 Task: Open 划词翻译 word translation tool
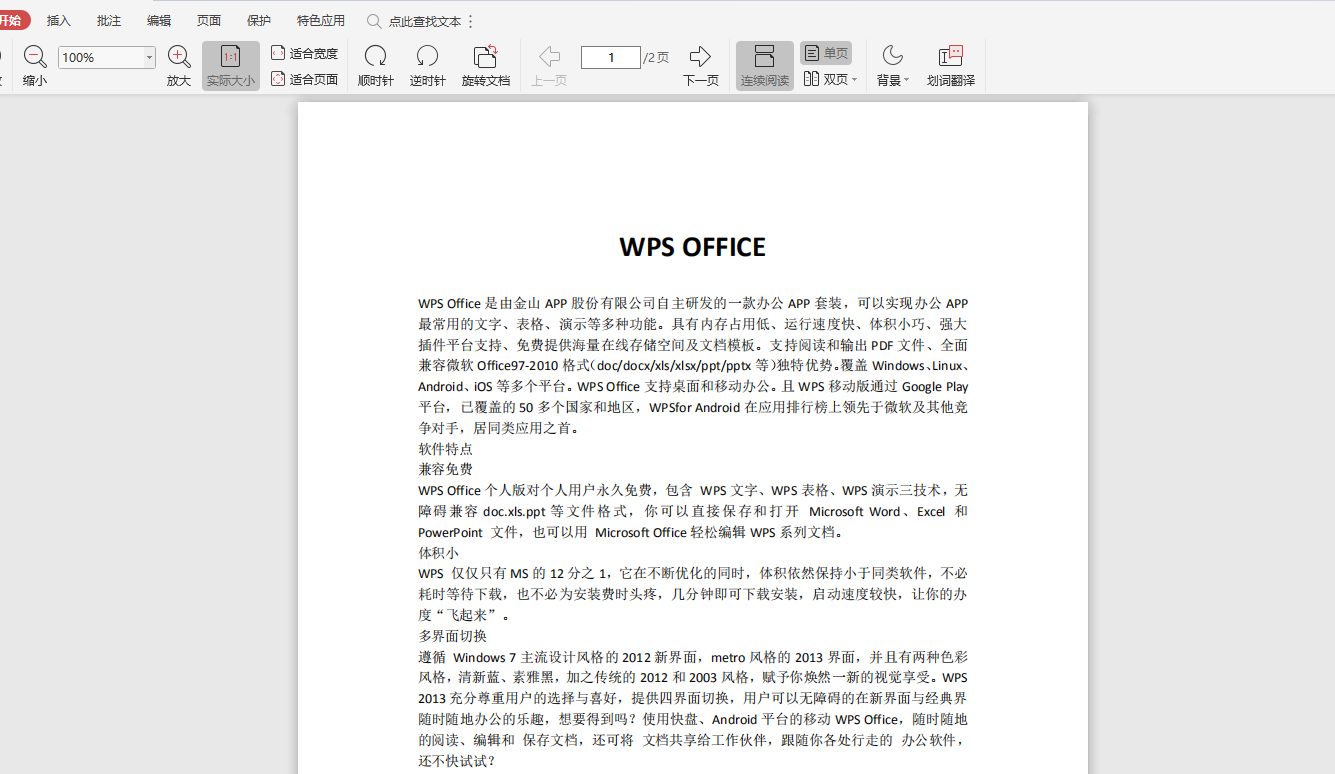coord(949,65)
